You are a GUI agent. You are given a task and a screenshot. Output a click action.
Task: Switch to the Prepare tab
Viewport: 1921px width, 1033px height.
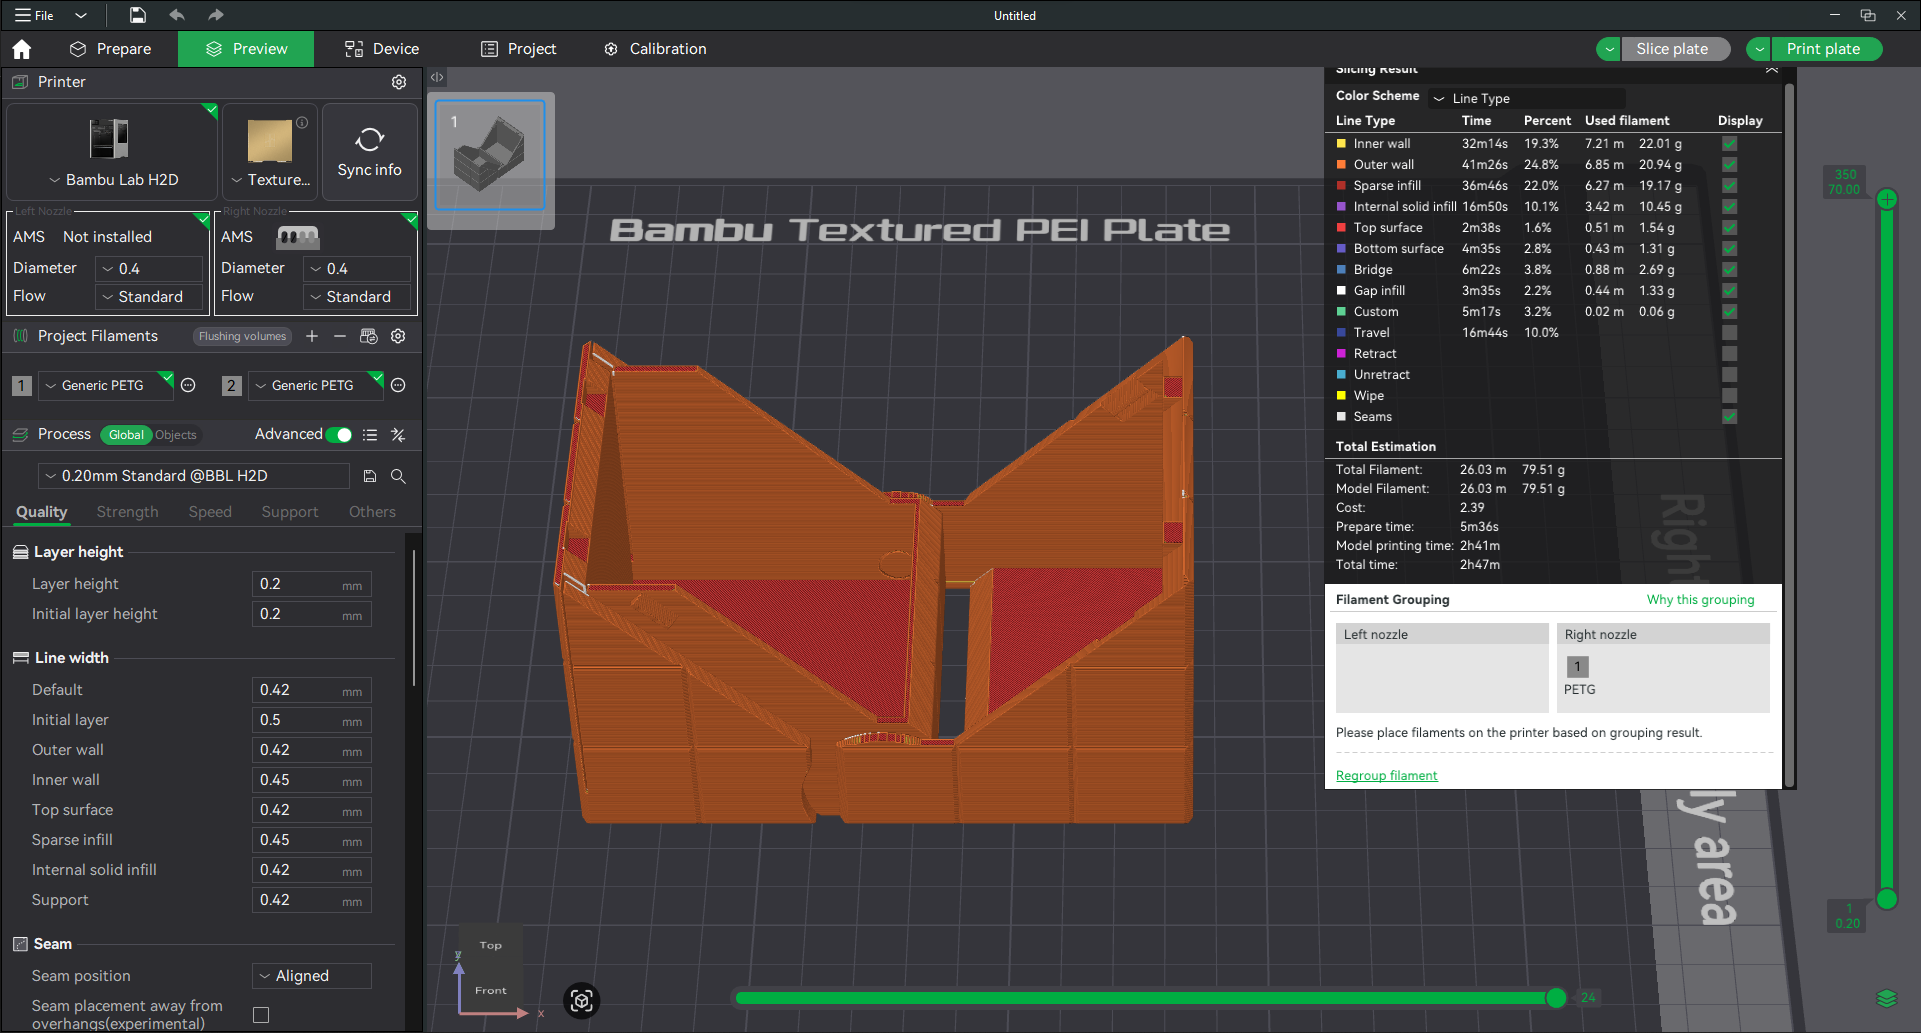tap(110, 49)
